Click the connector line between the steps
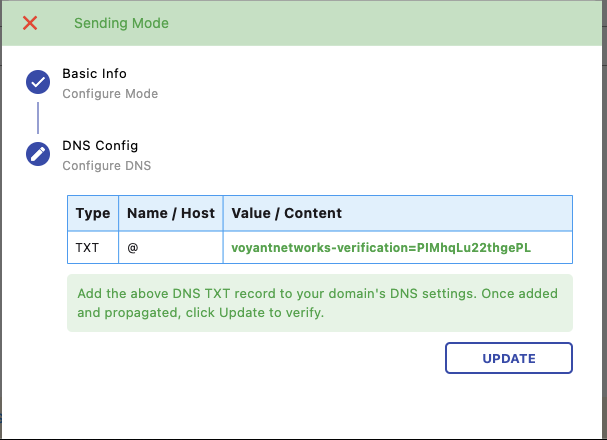This screenshot has width=607, height=440. [x=38, y=118]
